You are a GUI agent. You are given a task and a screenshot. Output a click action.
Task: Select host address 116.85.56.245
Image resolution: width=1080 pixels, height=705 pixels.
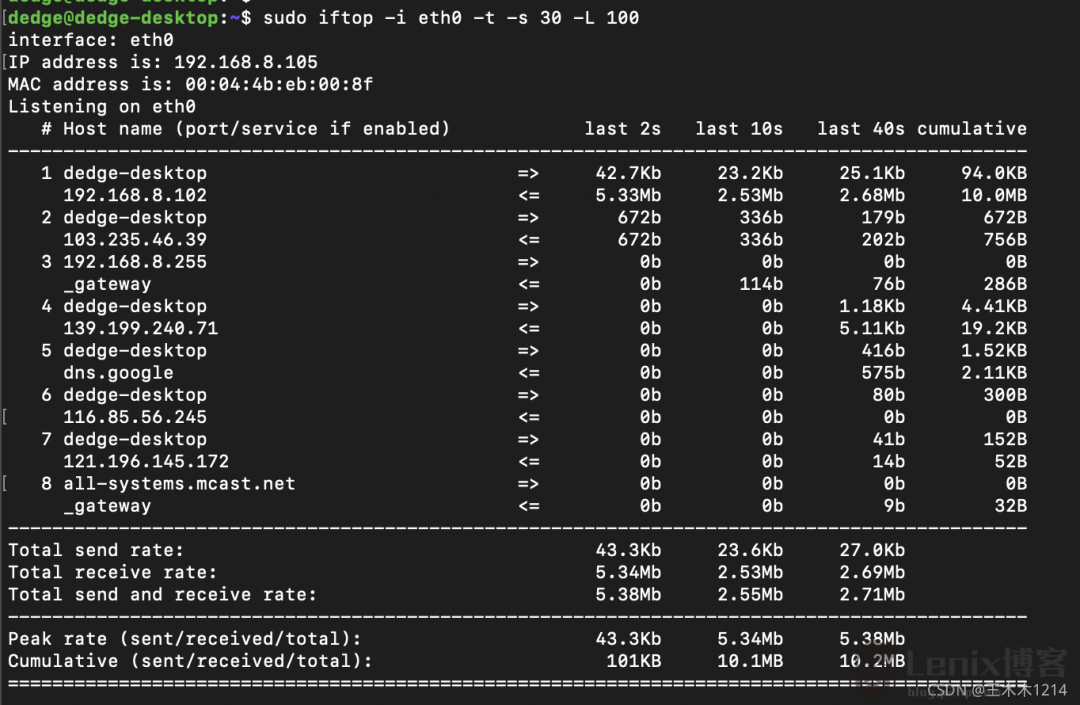pyautogui.click(x=135, y=417)
